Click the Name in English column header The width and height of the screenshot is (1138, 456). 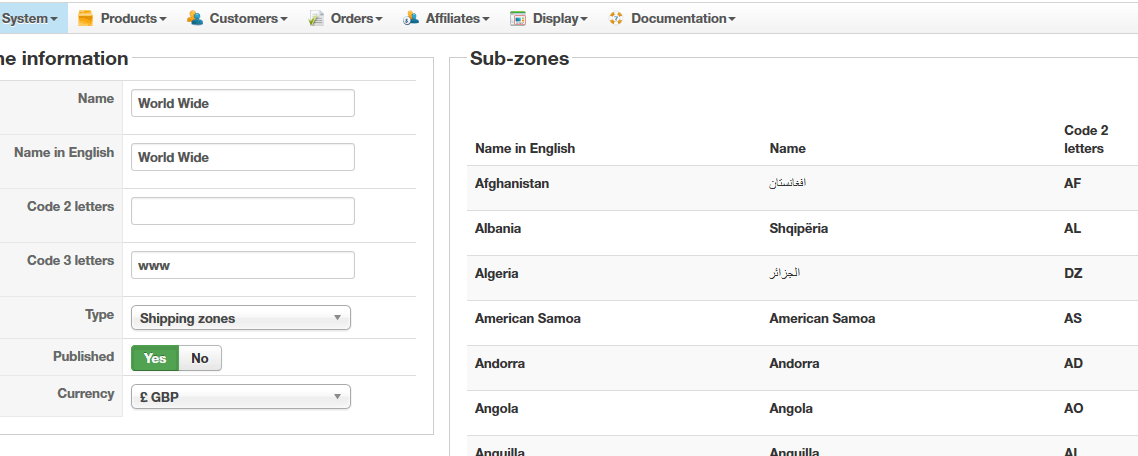point(525,148)
